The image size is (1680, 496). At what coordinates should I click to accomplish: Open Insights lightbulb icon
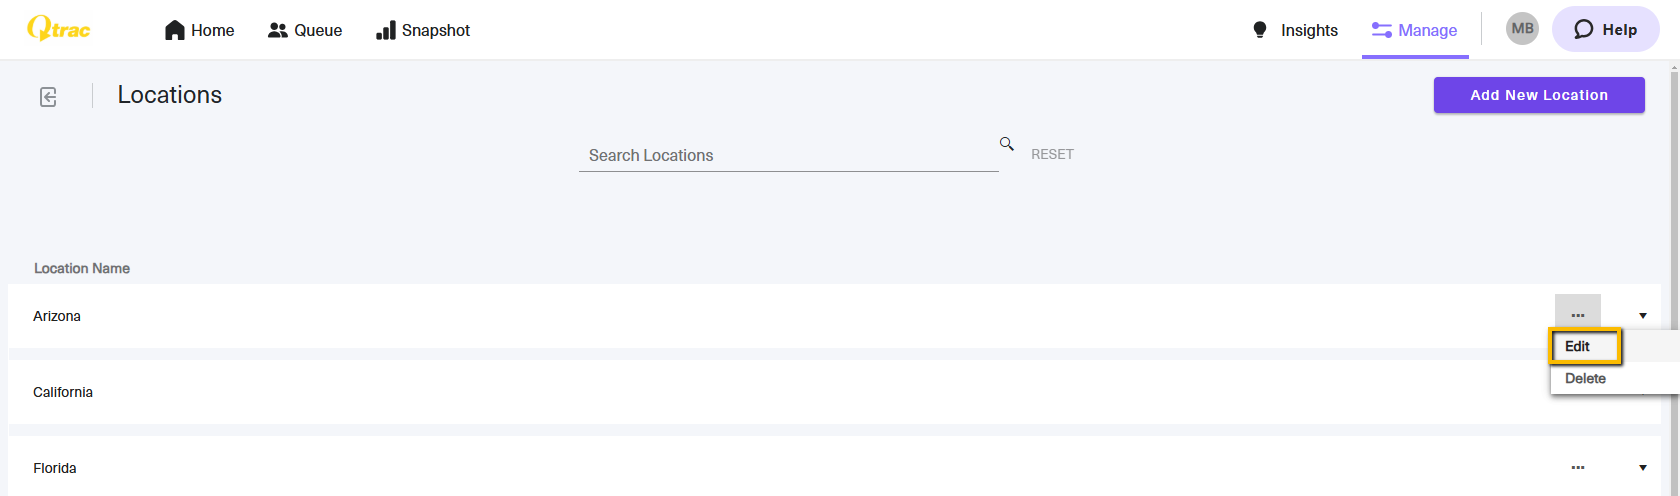click(1260, 30)
